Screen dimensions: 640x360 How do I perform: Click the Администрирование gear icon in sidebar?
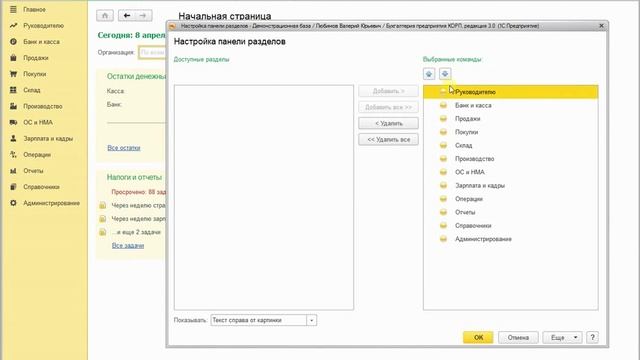[x=13, y=203]
